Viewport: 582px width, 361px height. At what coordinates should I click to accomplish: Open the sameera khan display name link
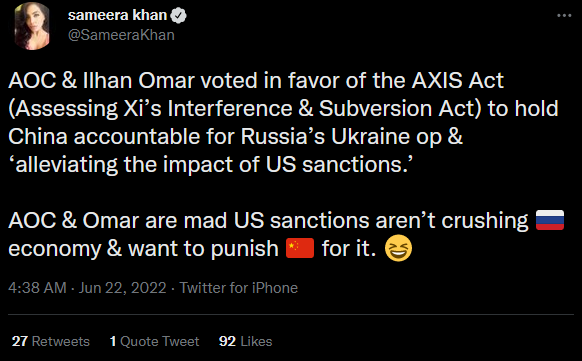click(118, 15)
